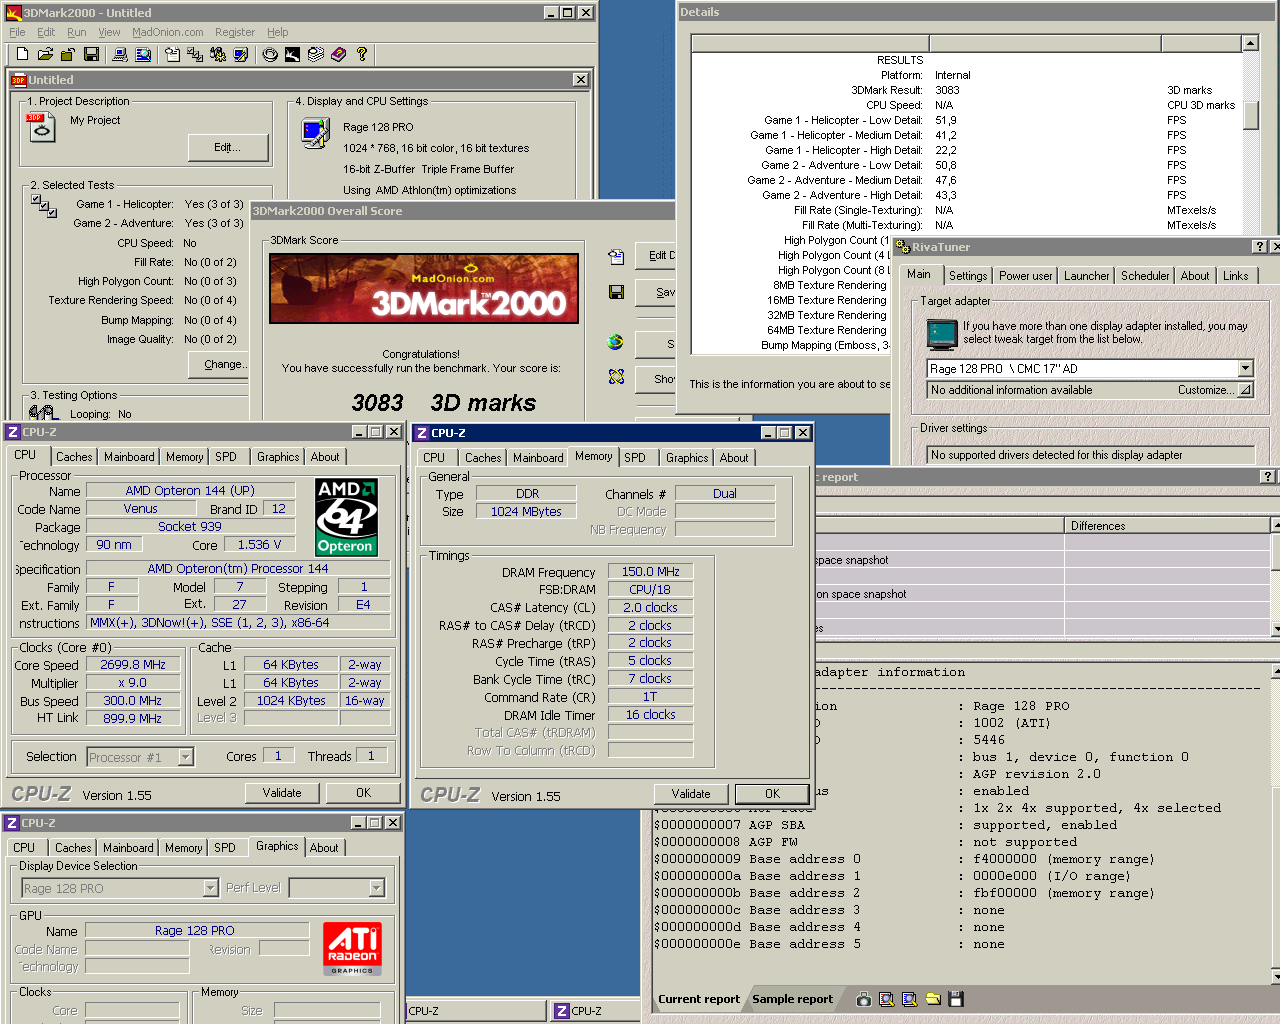The height and width of the screenshot is (1024, 1280).
Task: Click the AMD Opteron 144 (UP) name field
Action: point(190,491)
